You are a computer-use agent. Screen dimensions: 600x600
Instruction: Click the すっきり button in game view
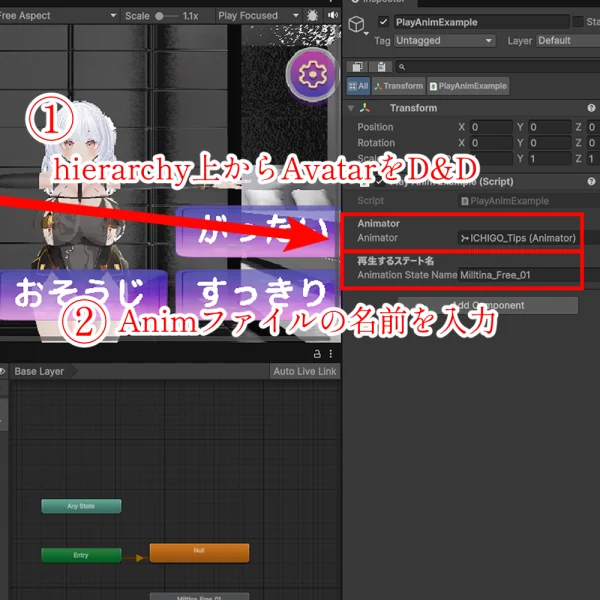257,294
